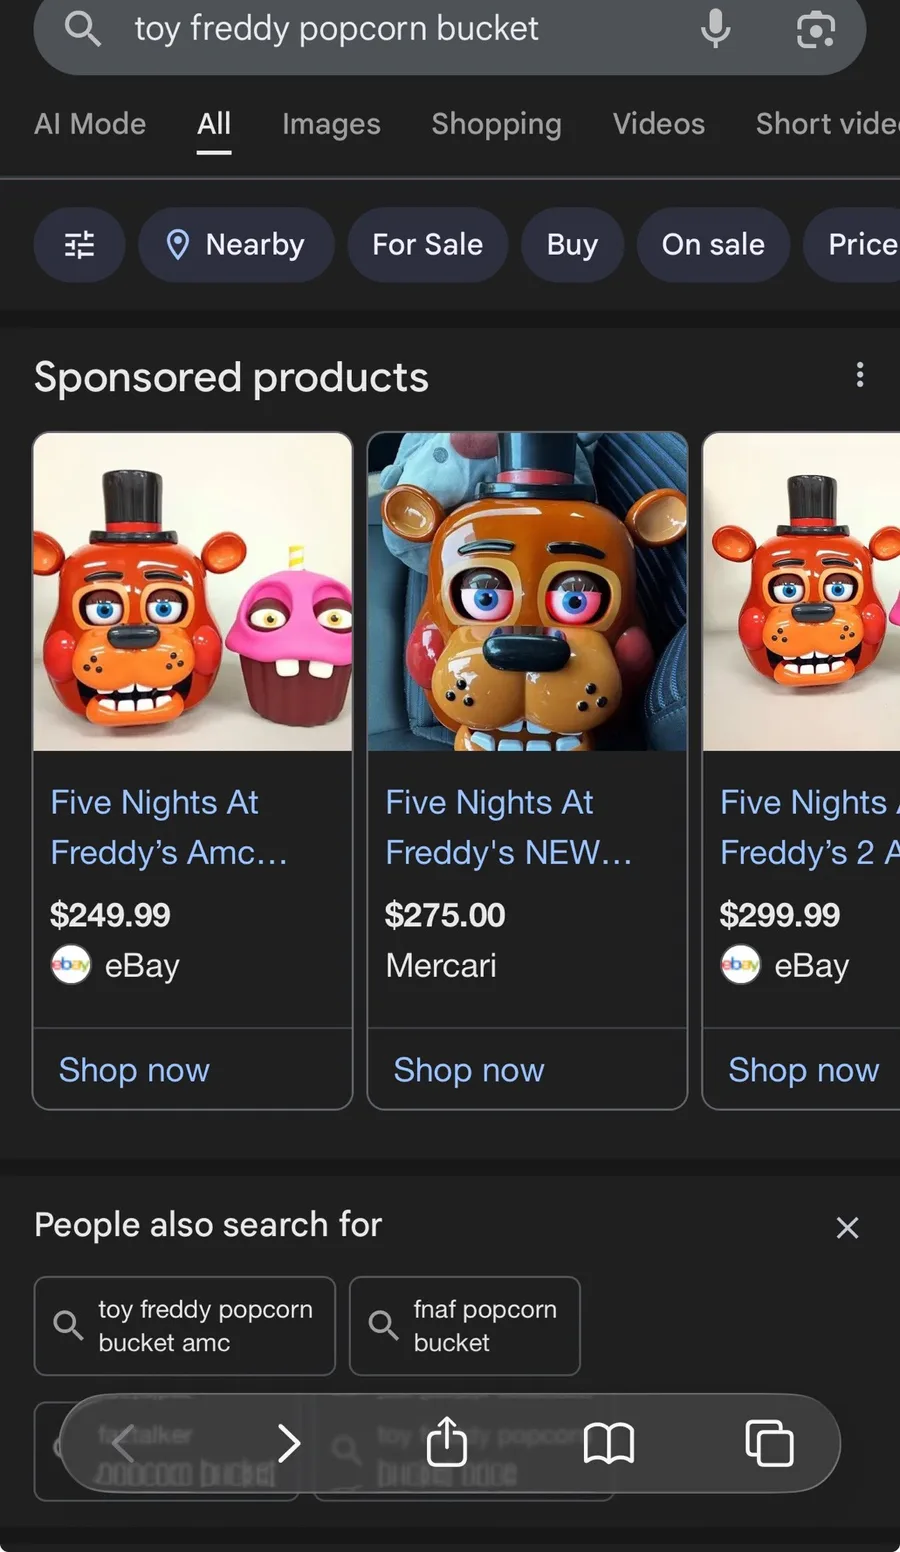900x1552 pixels.
Task: Open Google Lens camera search
Action: 815,29
